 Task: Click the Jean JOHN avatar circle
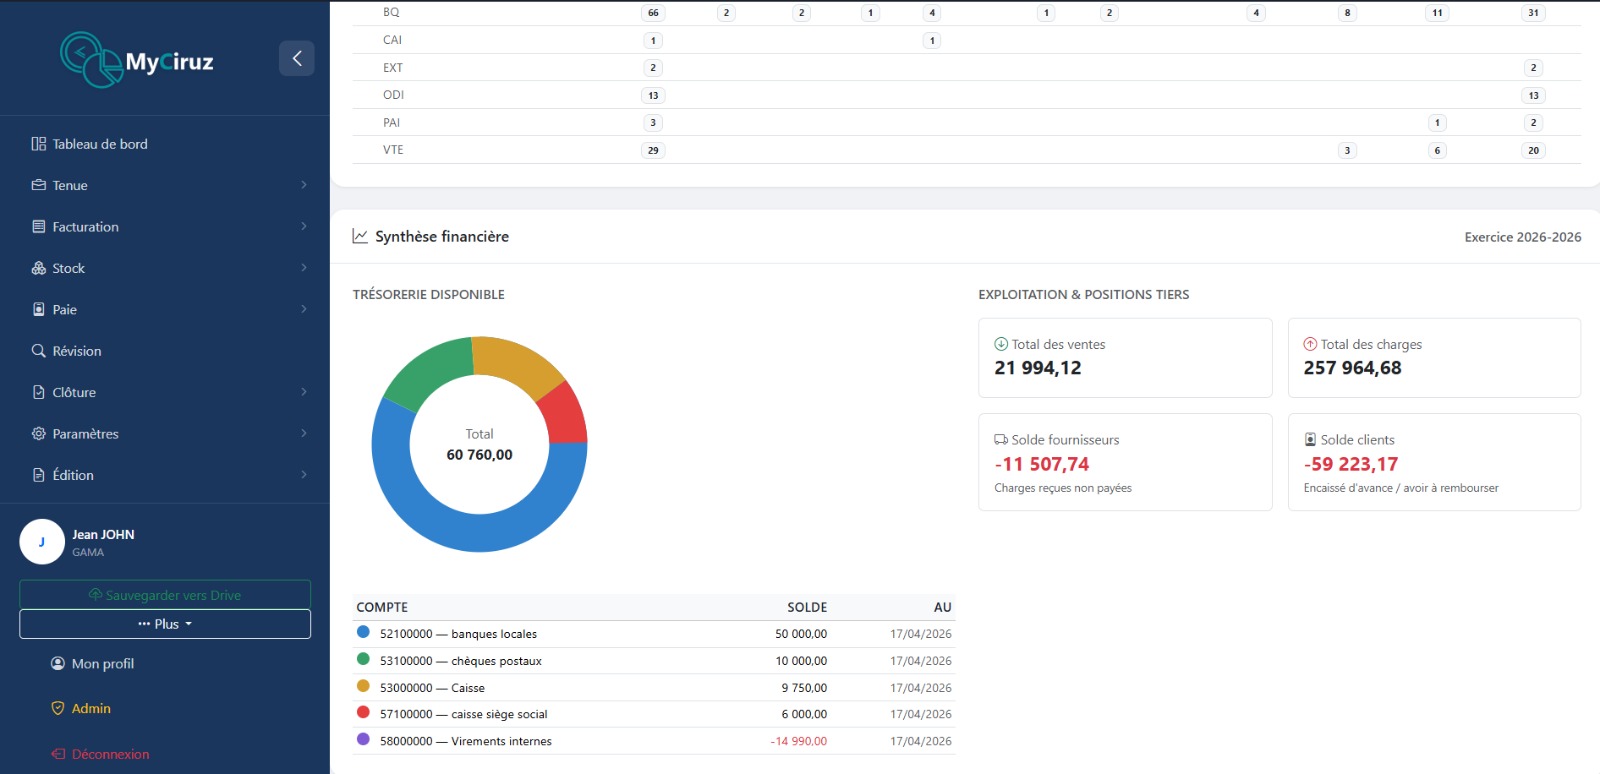point(42,542)
